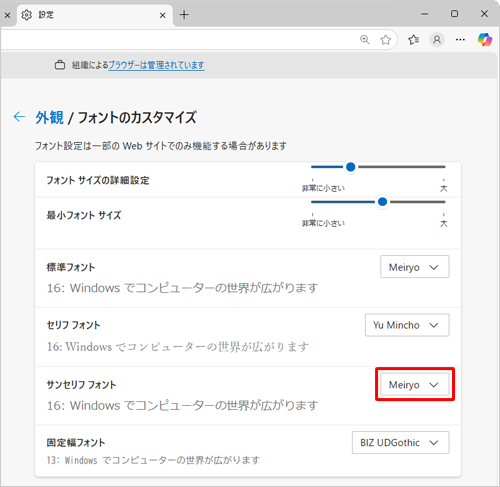Select the 設定 browser tab

[x=94, y=15]
